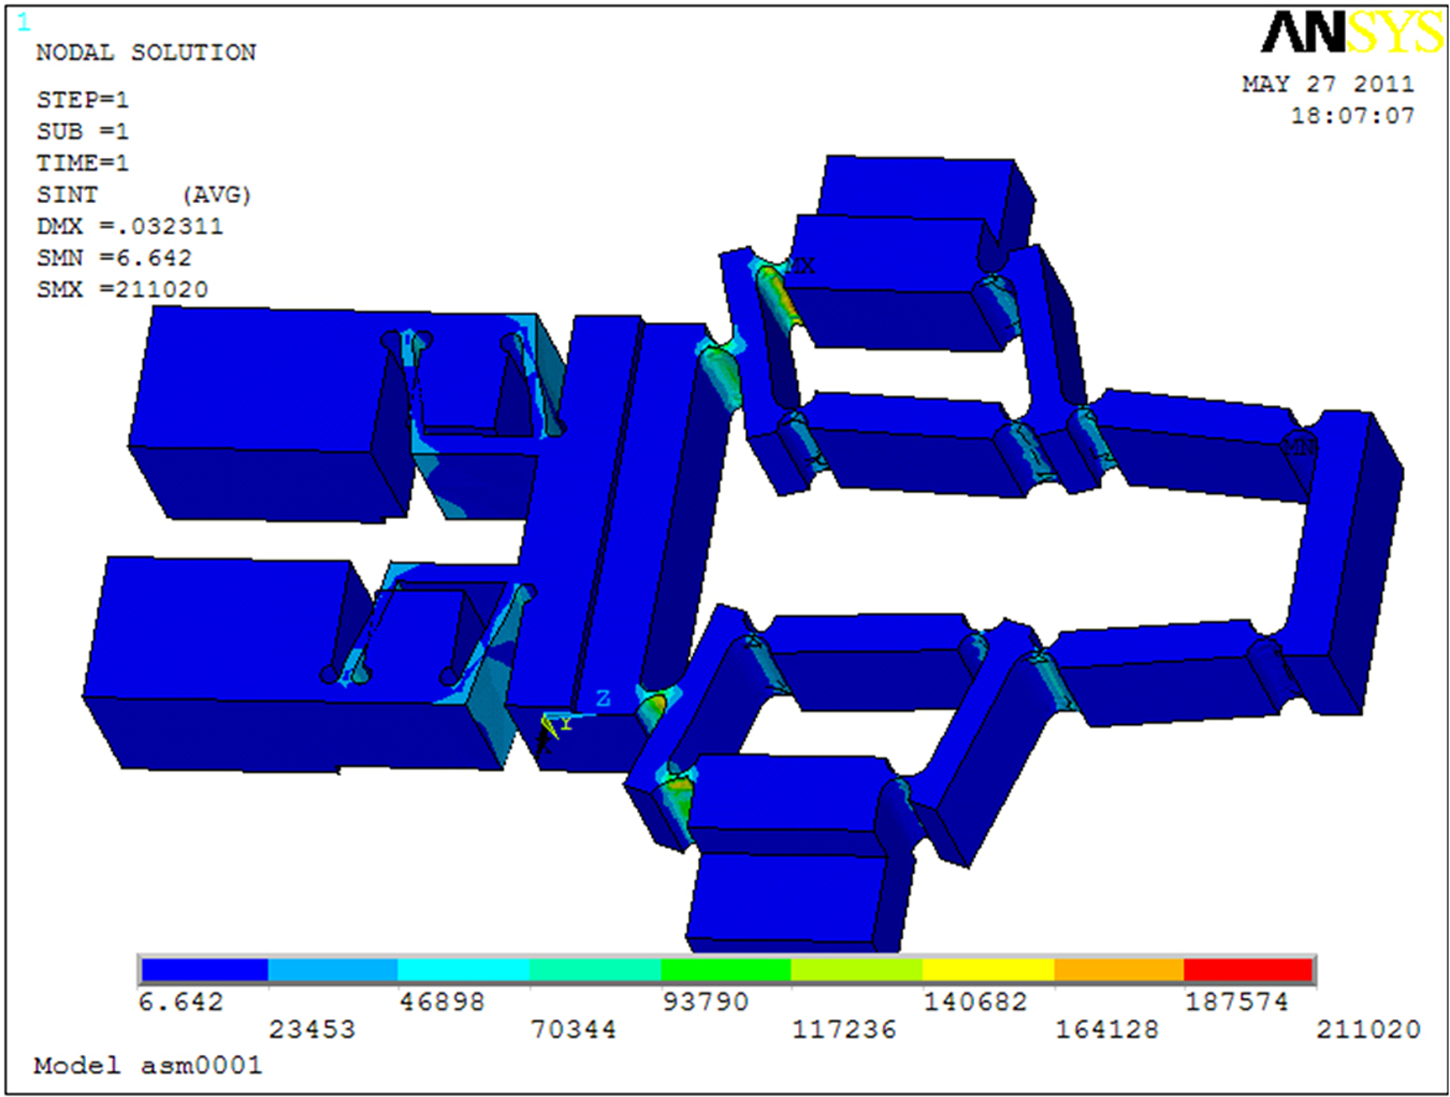
Task: Click the XYZ coordinate triad origin
Action: (545, 717)
